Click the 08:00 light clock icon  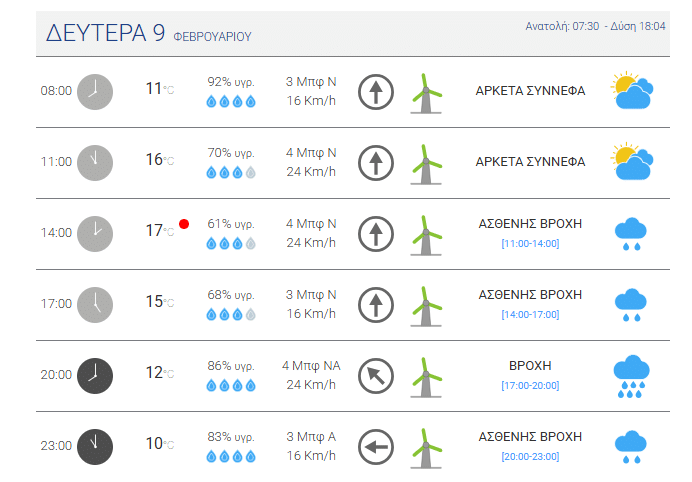pos(95,91)
